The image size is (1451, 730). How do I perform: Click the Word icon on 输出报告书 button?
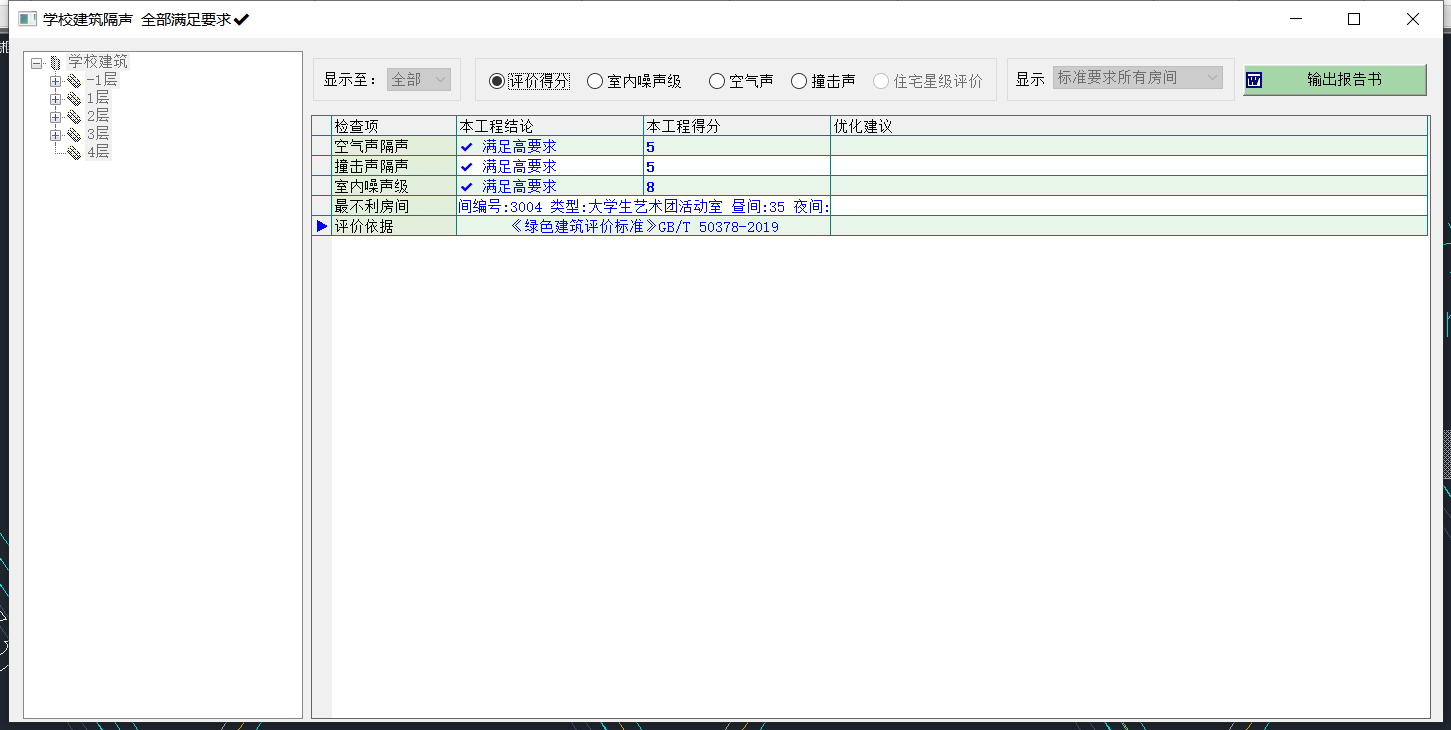coord(1254,80)
